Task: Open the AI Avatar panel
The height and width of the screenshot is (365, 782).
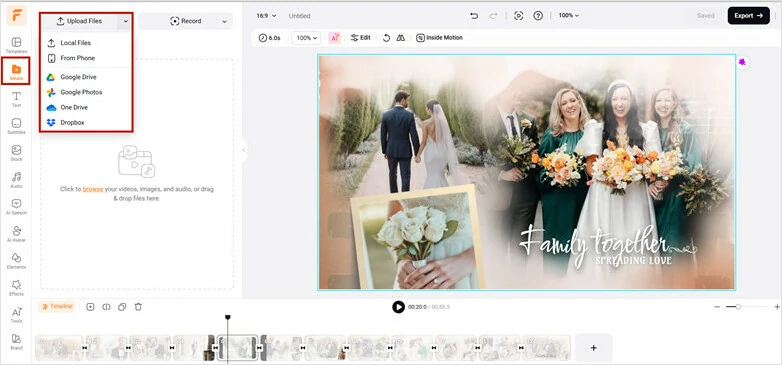Action: click(16, 233)
